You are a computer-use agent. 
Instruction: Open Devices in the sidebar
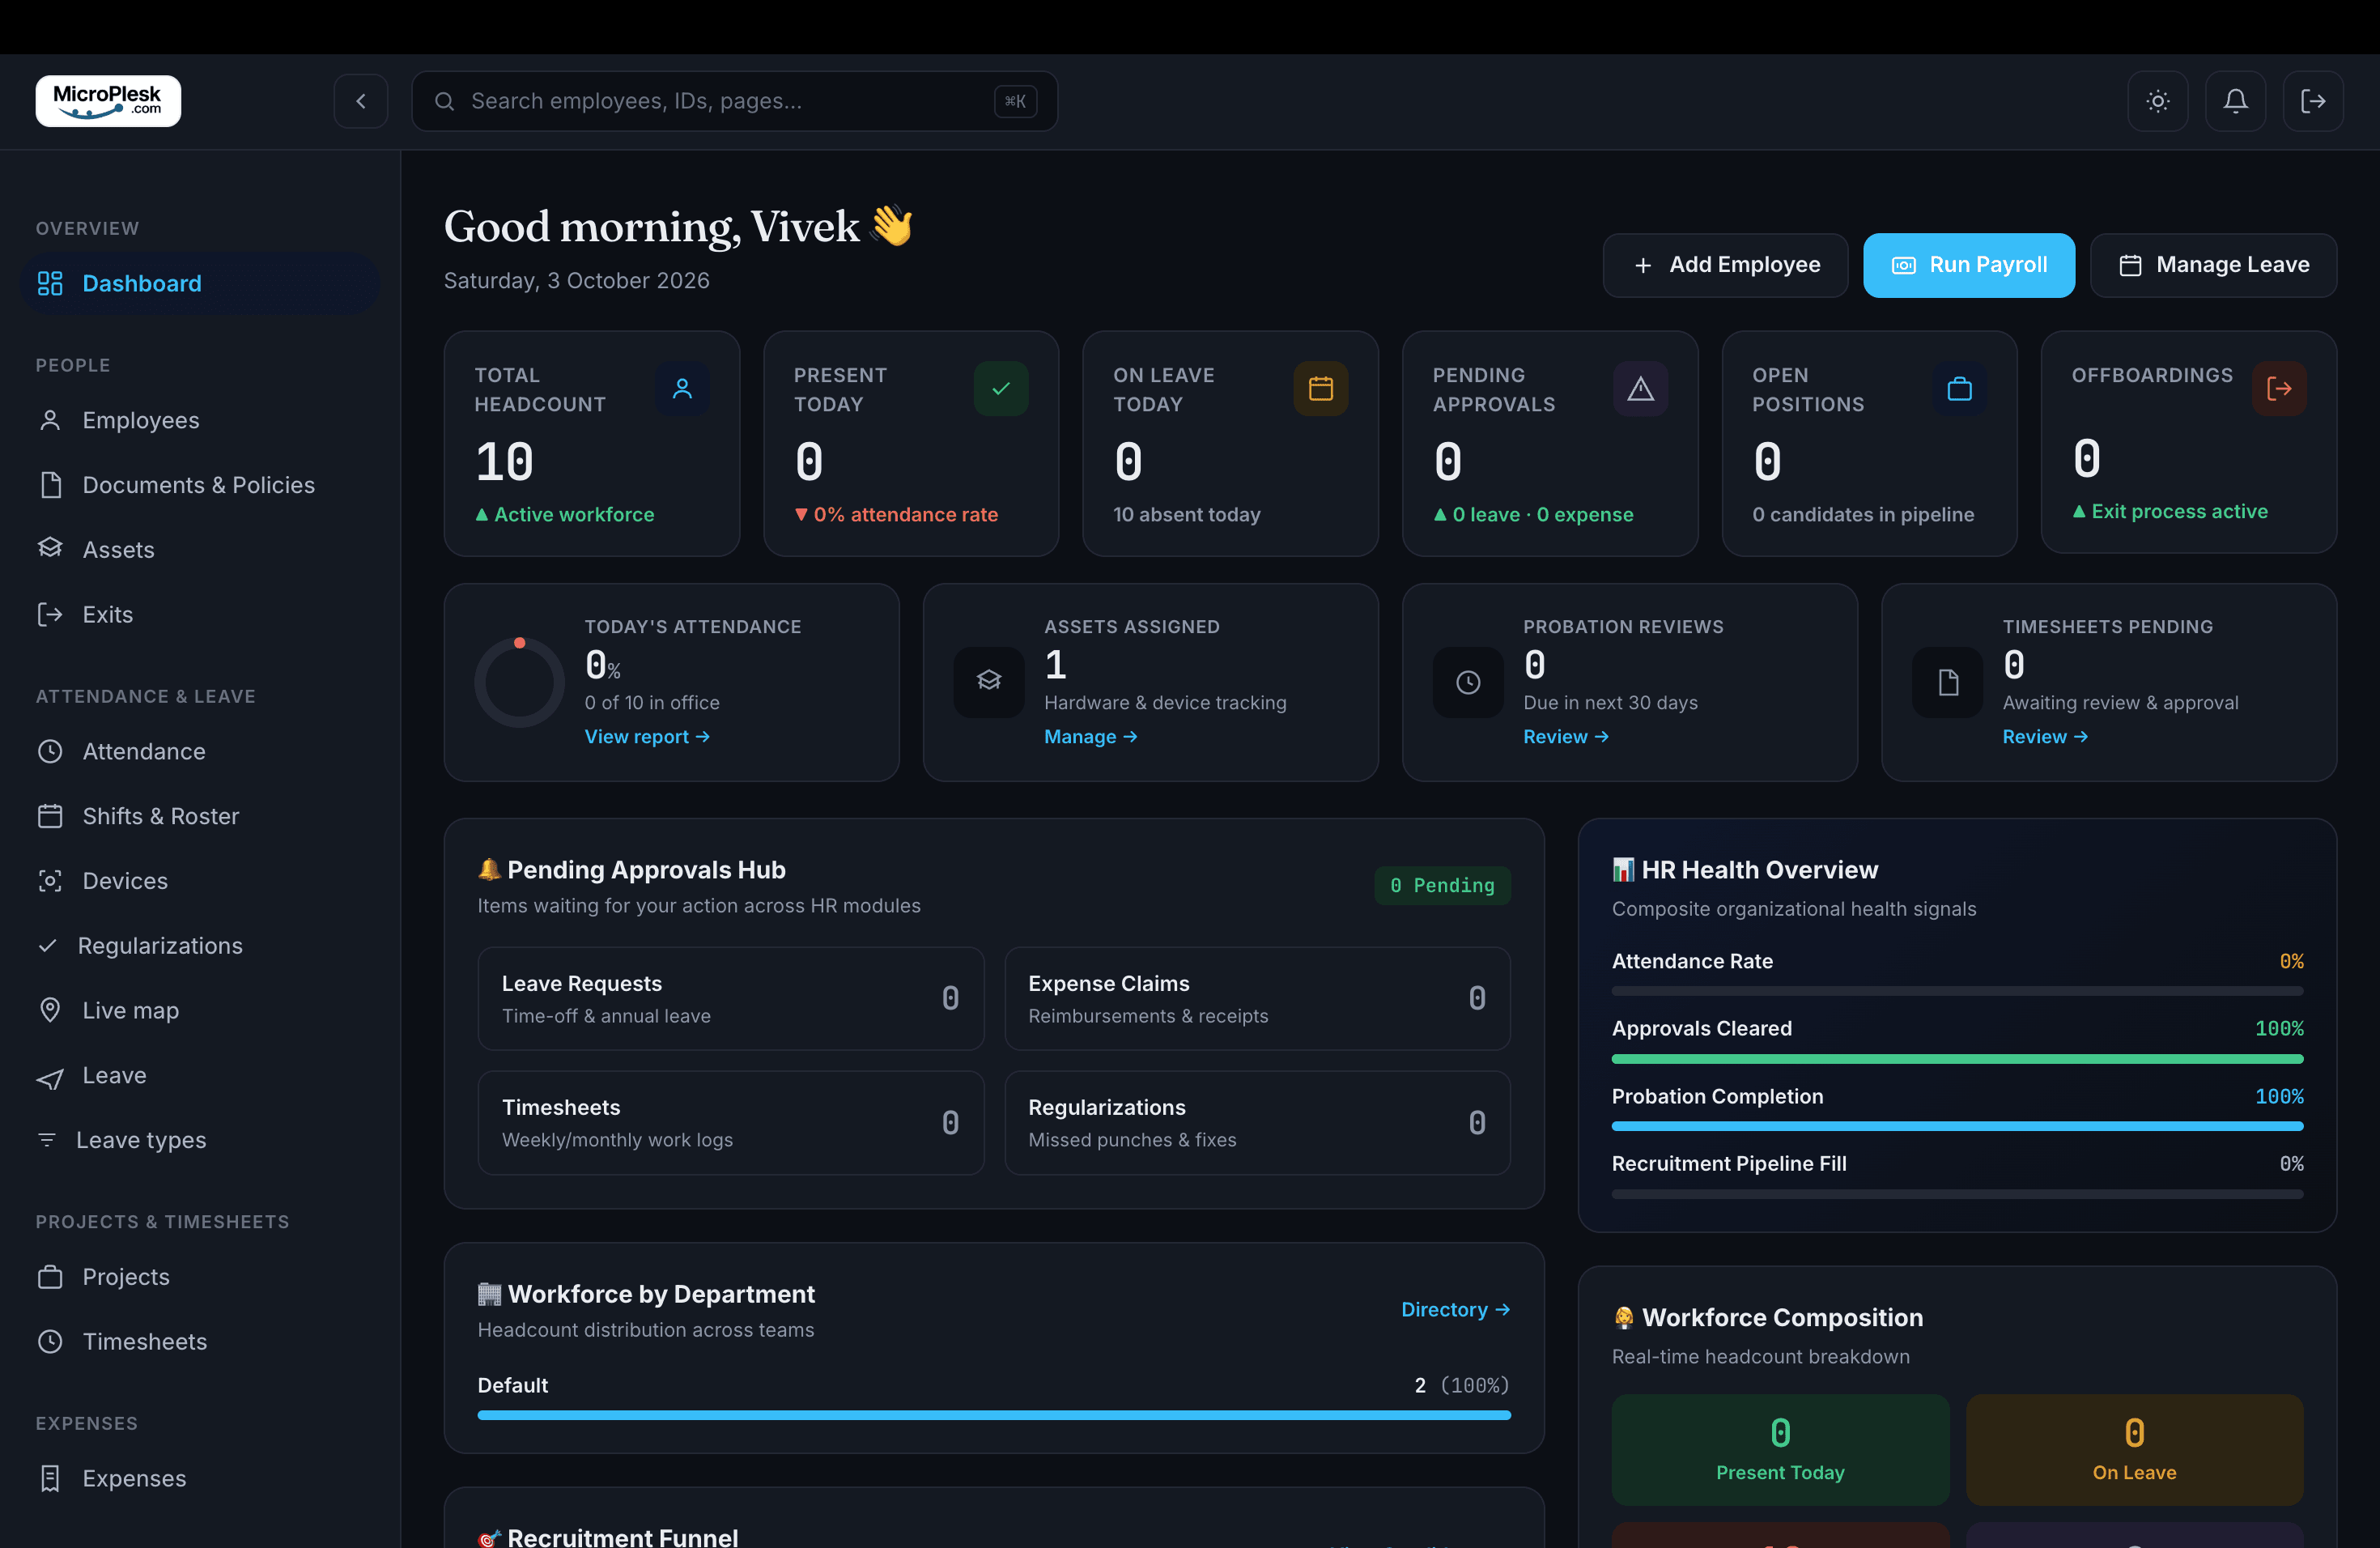[200, 881]
